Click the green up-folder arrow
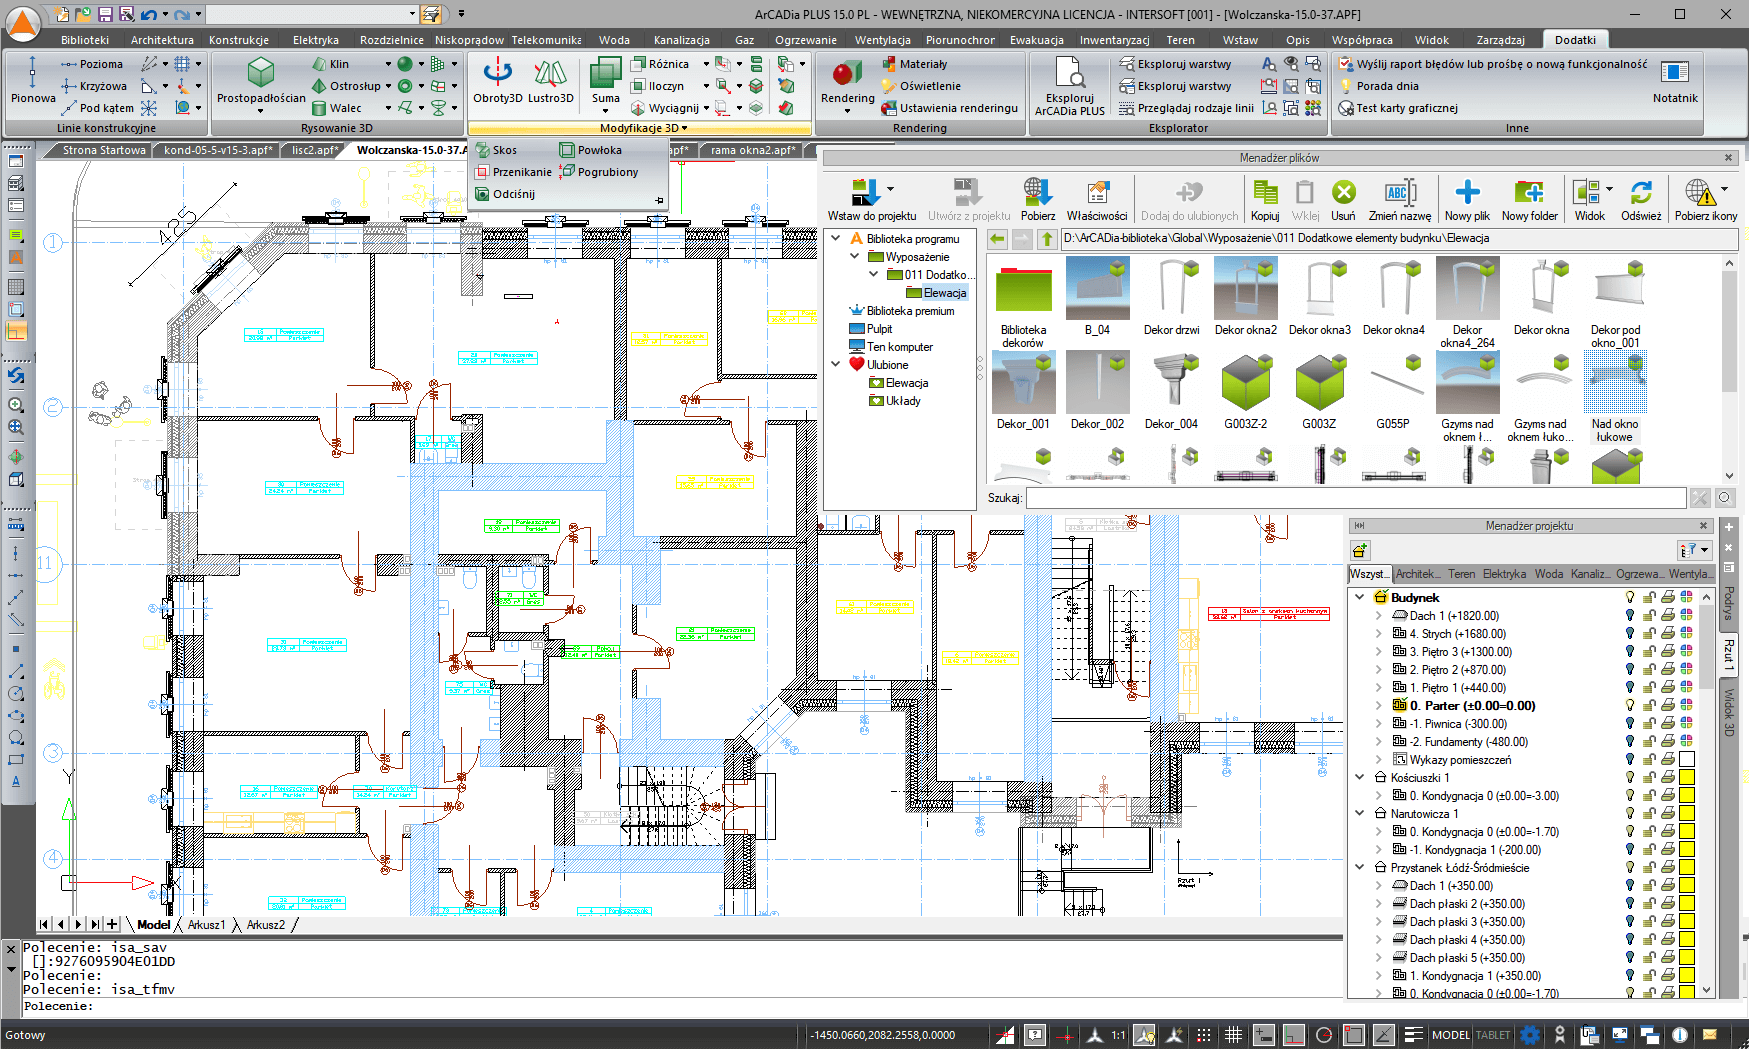1749x1049 pixels. 1047,239
